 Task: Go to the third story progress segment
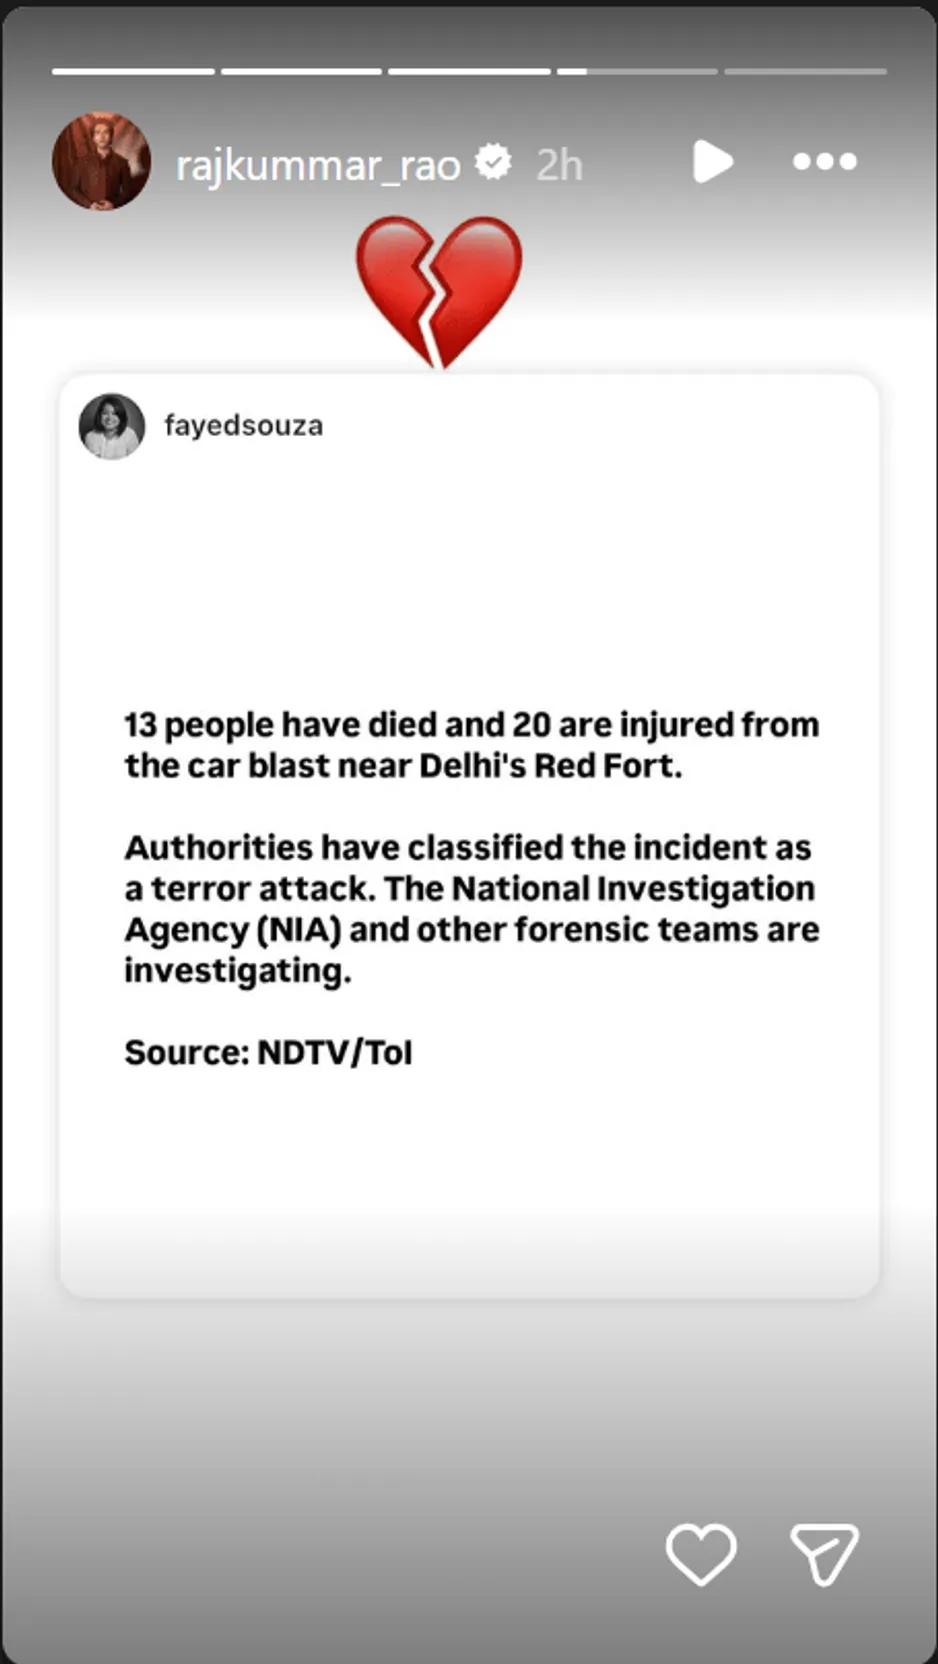469,72
